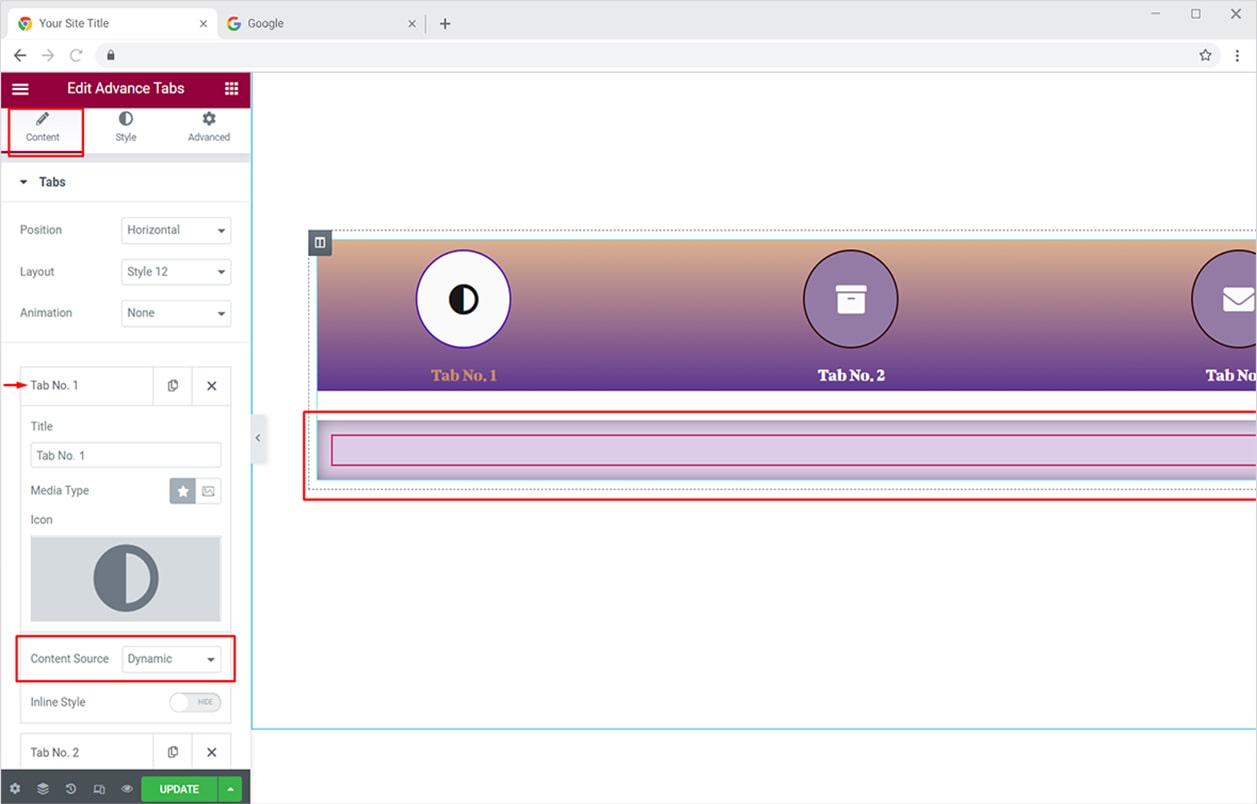The image size is (1257, 804).
Task: Remove the Tab No. 1 item
Action: coord(211,386)
